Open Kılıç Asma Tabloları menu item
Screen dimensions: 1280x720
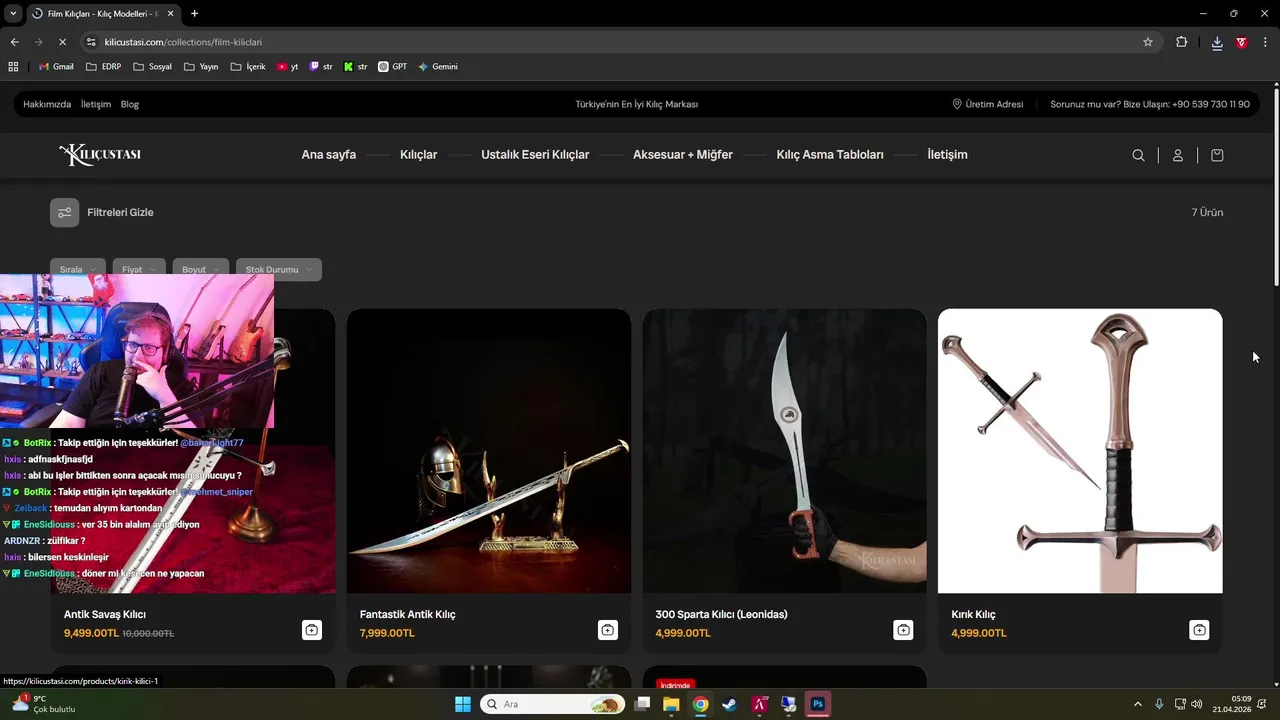click(x=830, y=155)
